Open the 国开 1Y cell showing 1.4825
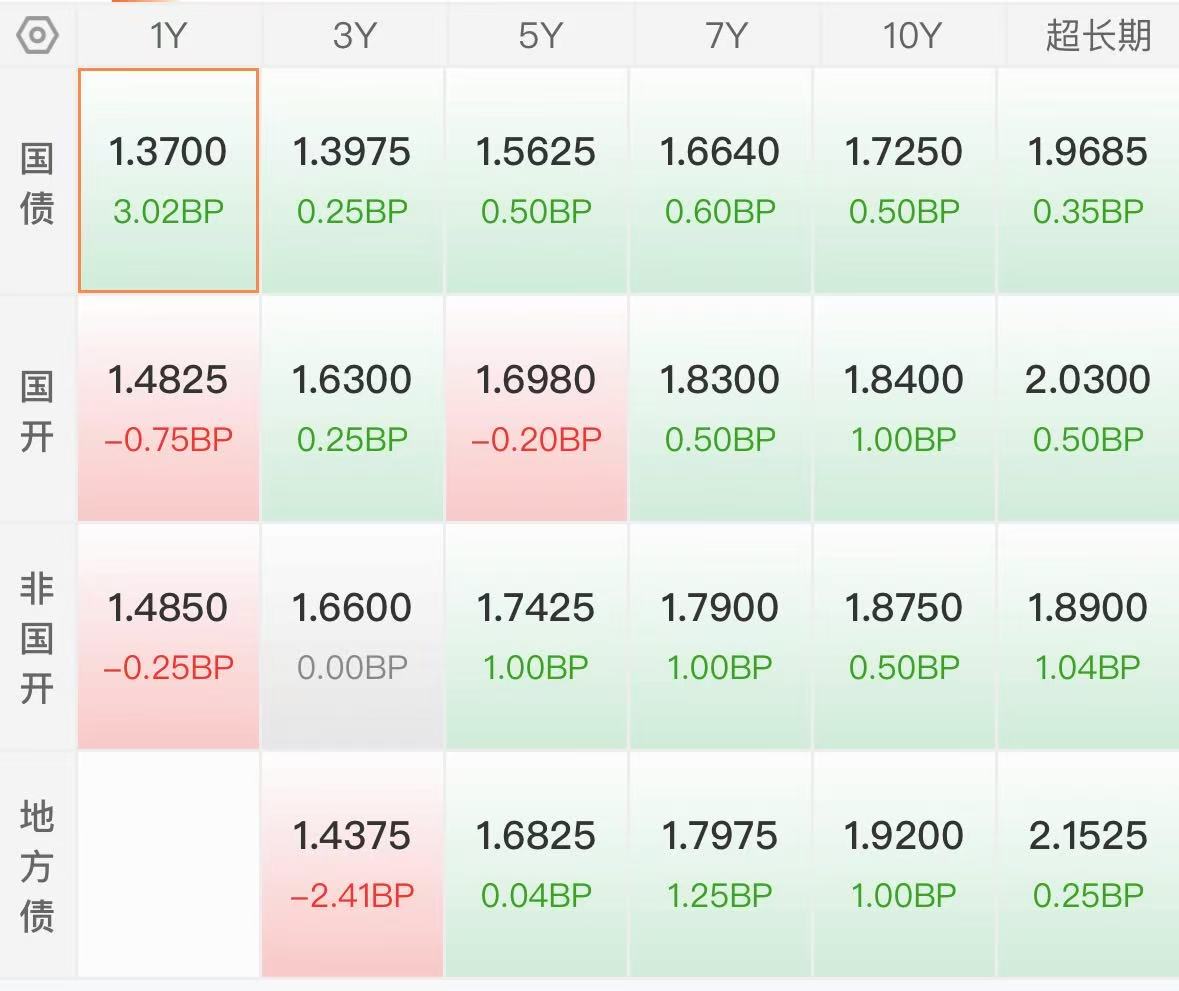 [x=168, y=408]
